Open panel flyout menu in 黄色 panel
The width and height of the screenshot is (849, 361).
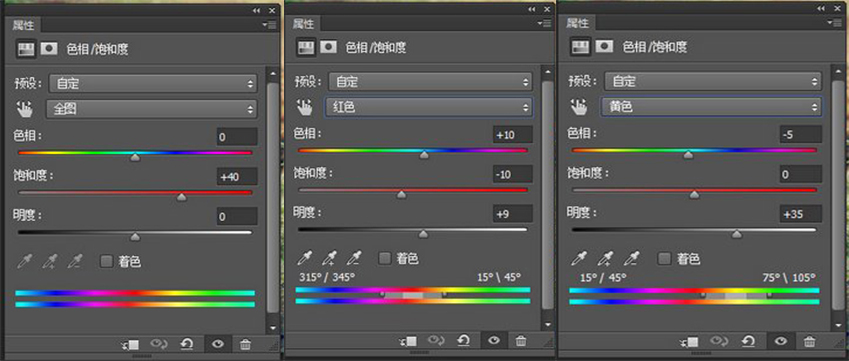834,23
